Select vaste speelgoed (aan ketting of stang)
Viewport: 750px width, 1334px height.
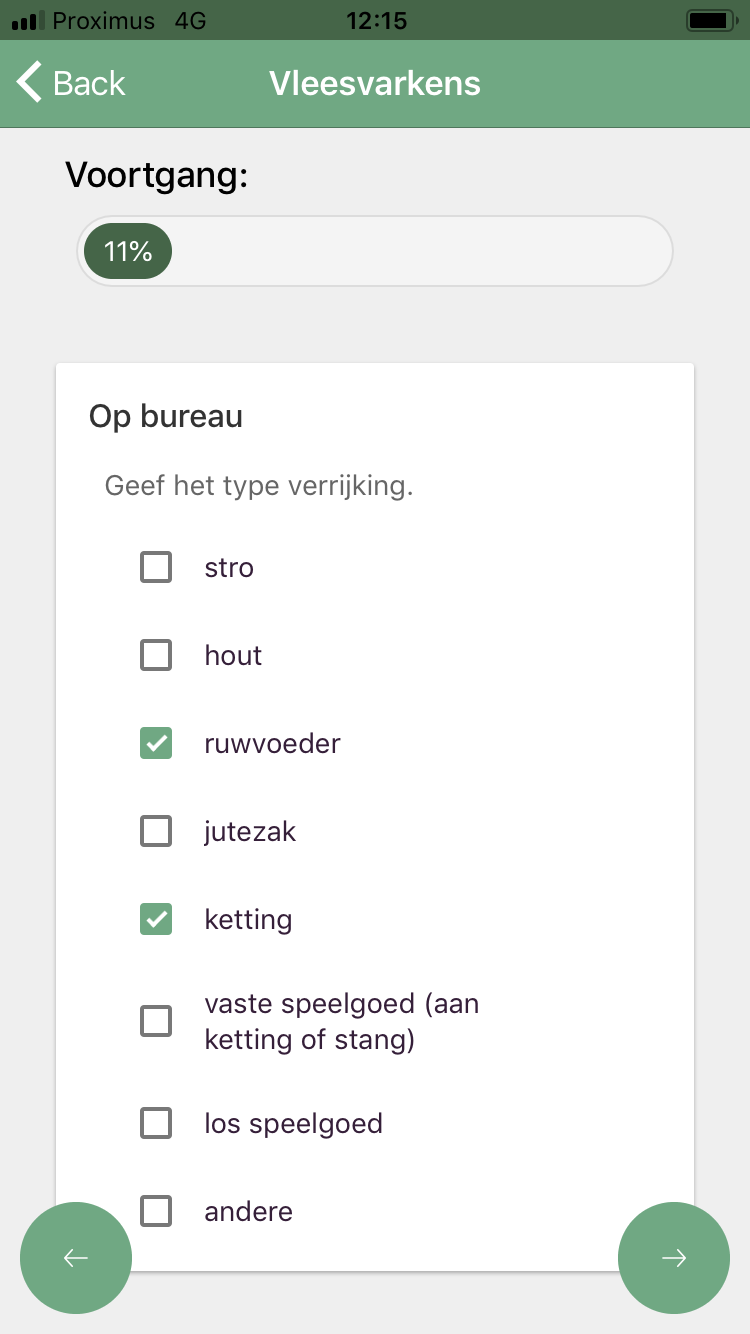point(156,1021)
